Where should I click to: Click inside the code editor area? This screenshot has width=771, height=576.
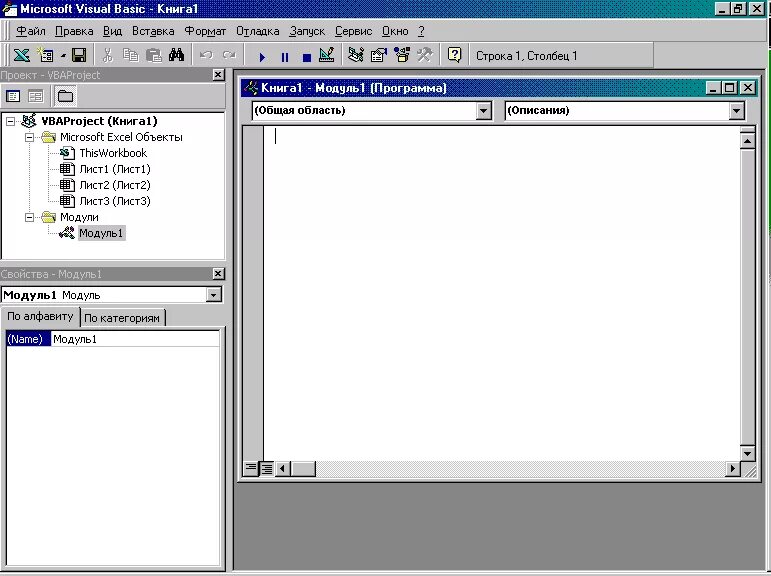(502, 293)
